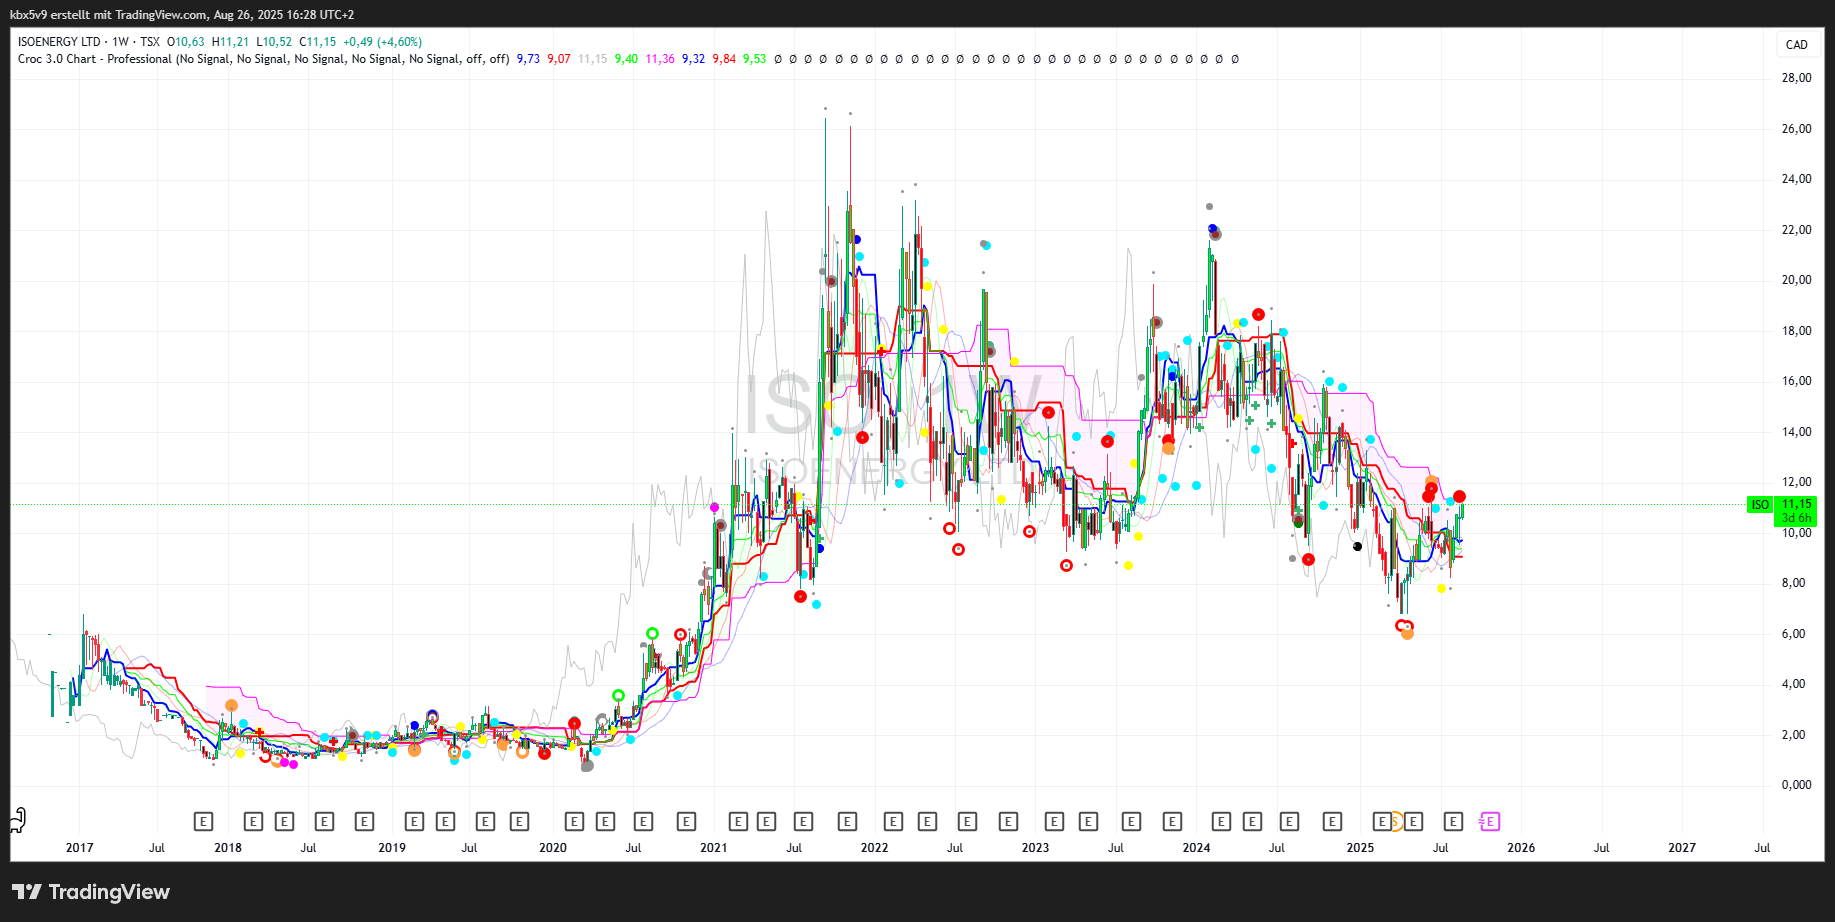Viewport: 1835px width, 922px height.
Task: Click the Croc indicator icon in chart corner
Action: (17, 820)
